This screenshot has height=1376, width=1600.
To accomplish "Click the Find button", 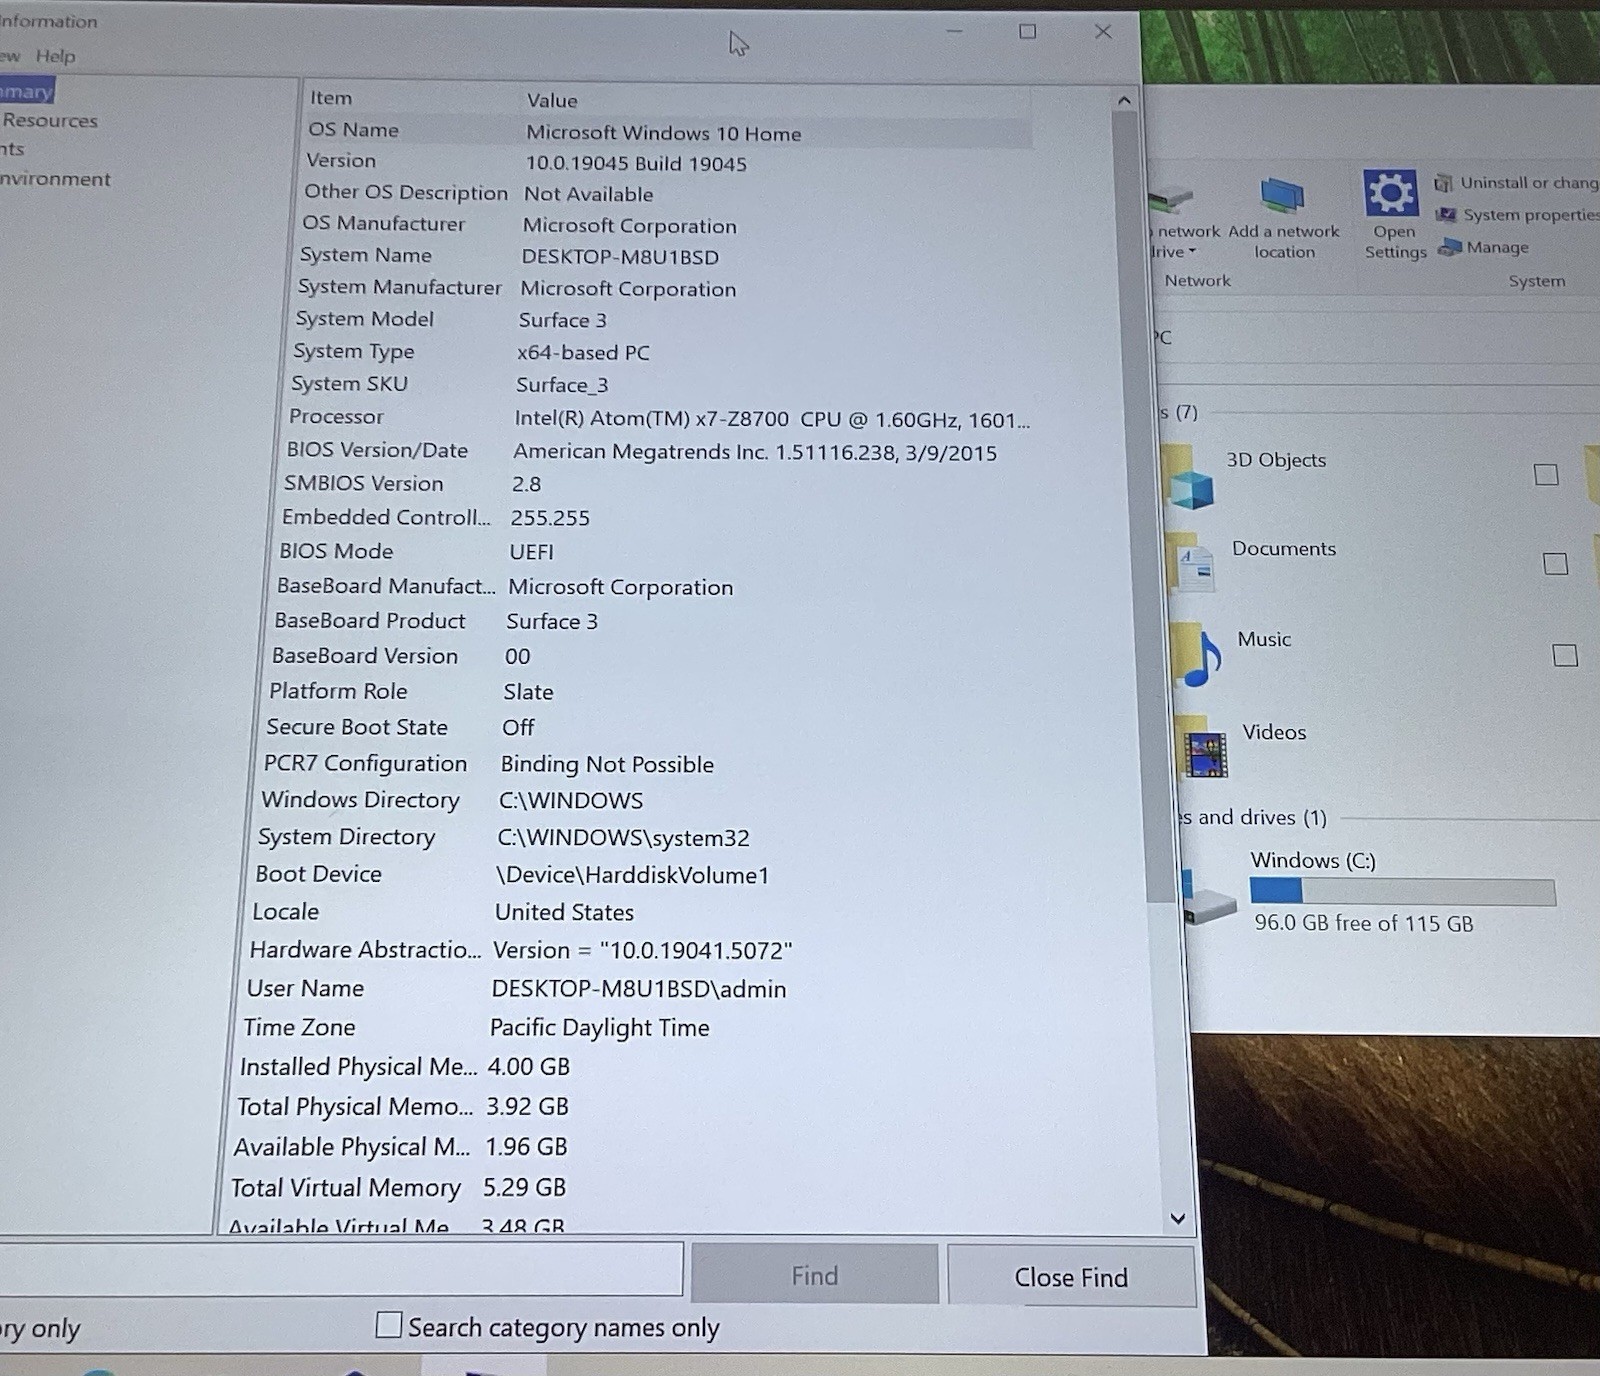I will point(814,1275).
